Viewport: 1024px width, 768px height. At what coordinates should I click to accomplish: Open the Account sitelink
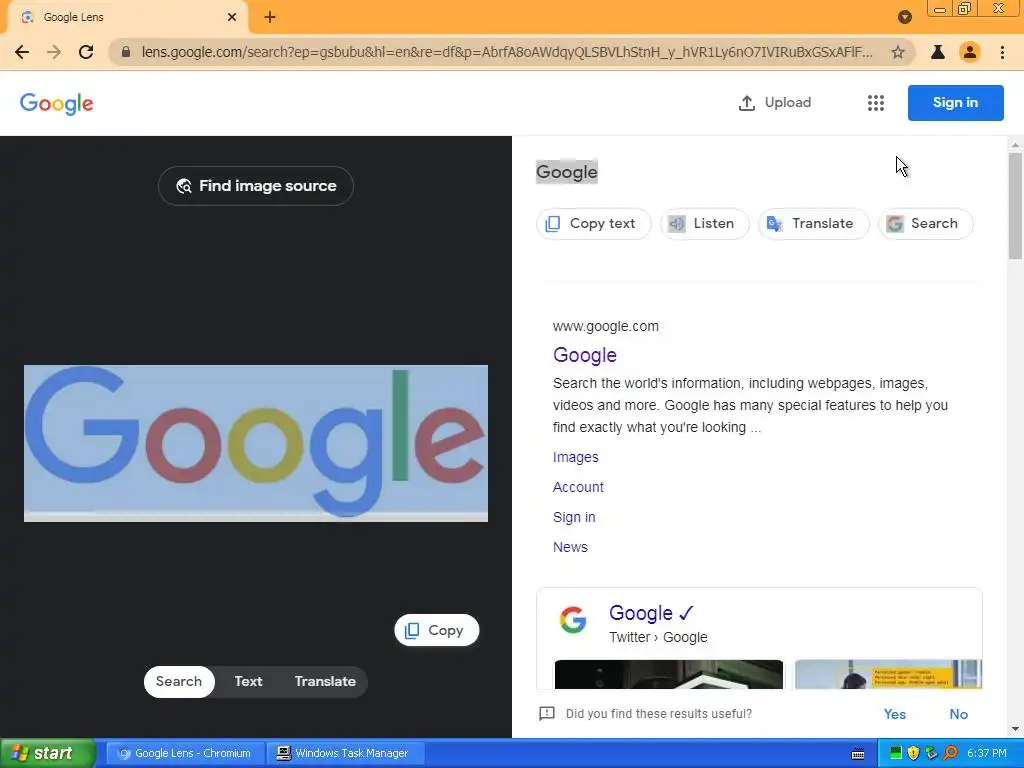coord(578,487)
